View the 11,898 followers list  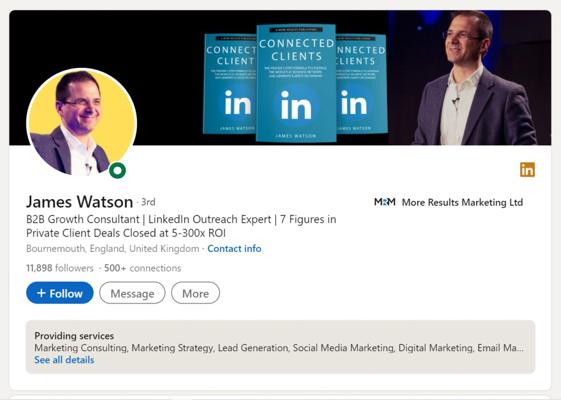click(60, 268)
